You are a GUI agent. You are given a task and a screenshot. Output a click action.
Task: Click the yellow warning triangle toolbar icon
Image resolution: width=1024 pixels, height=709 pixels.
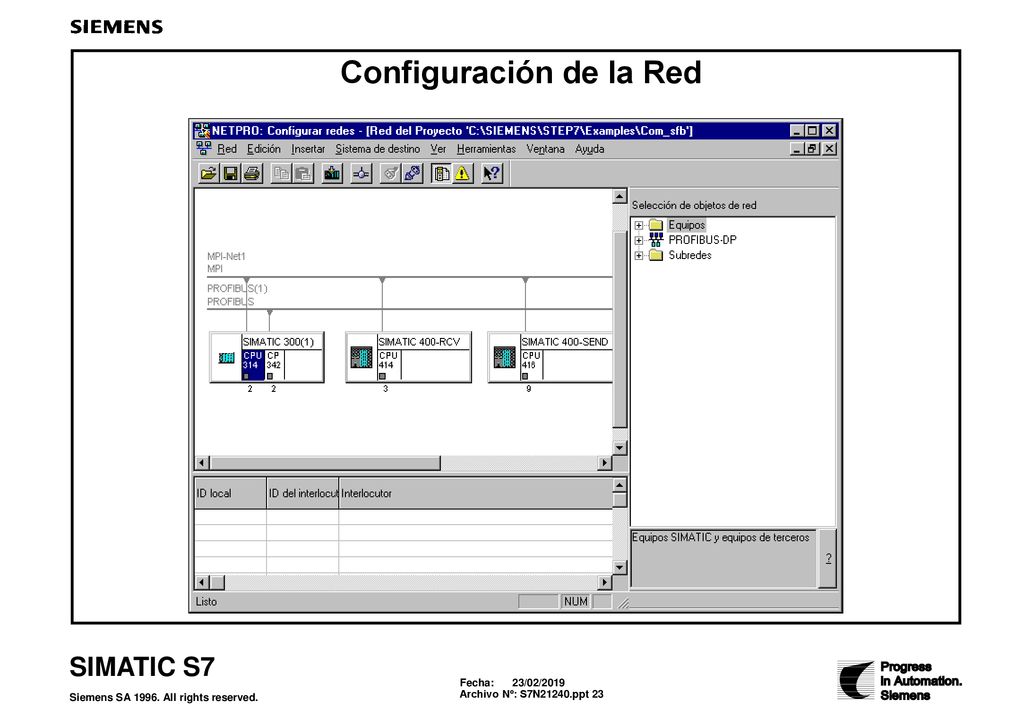tap(462, 174)
